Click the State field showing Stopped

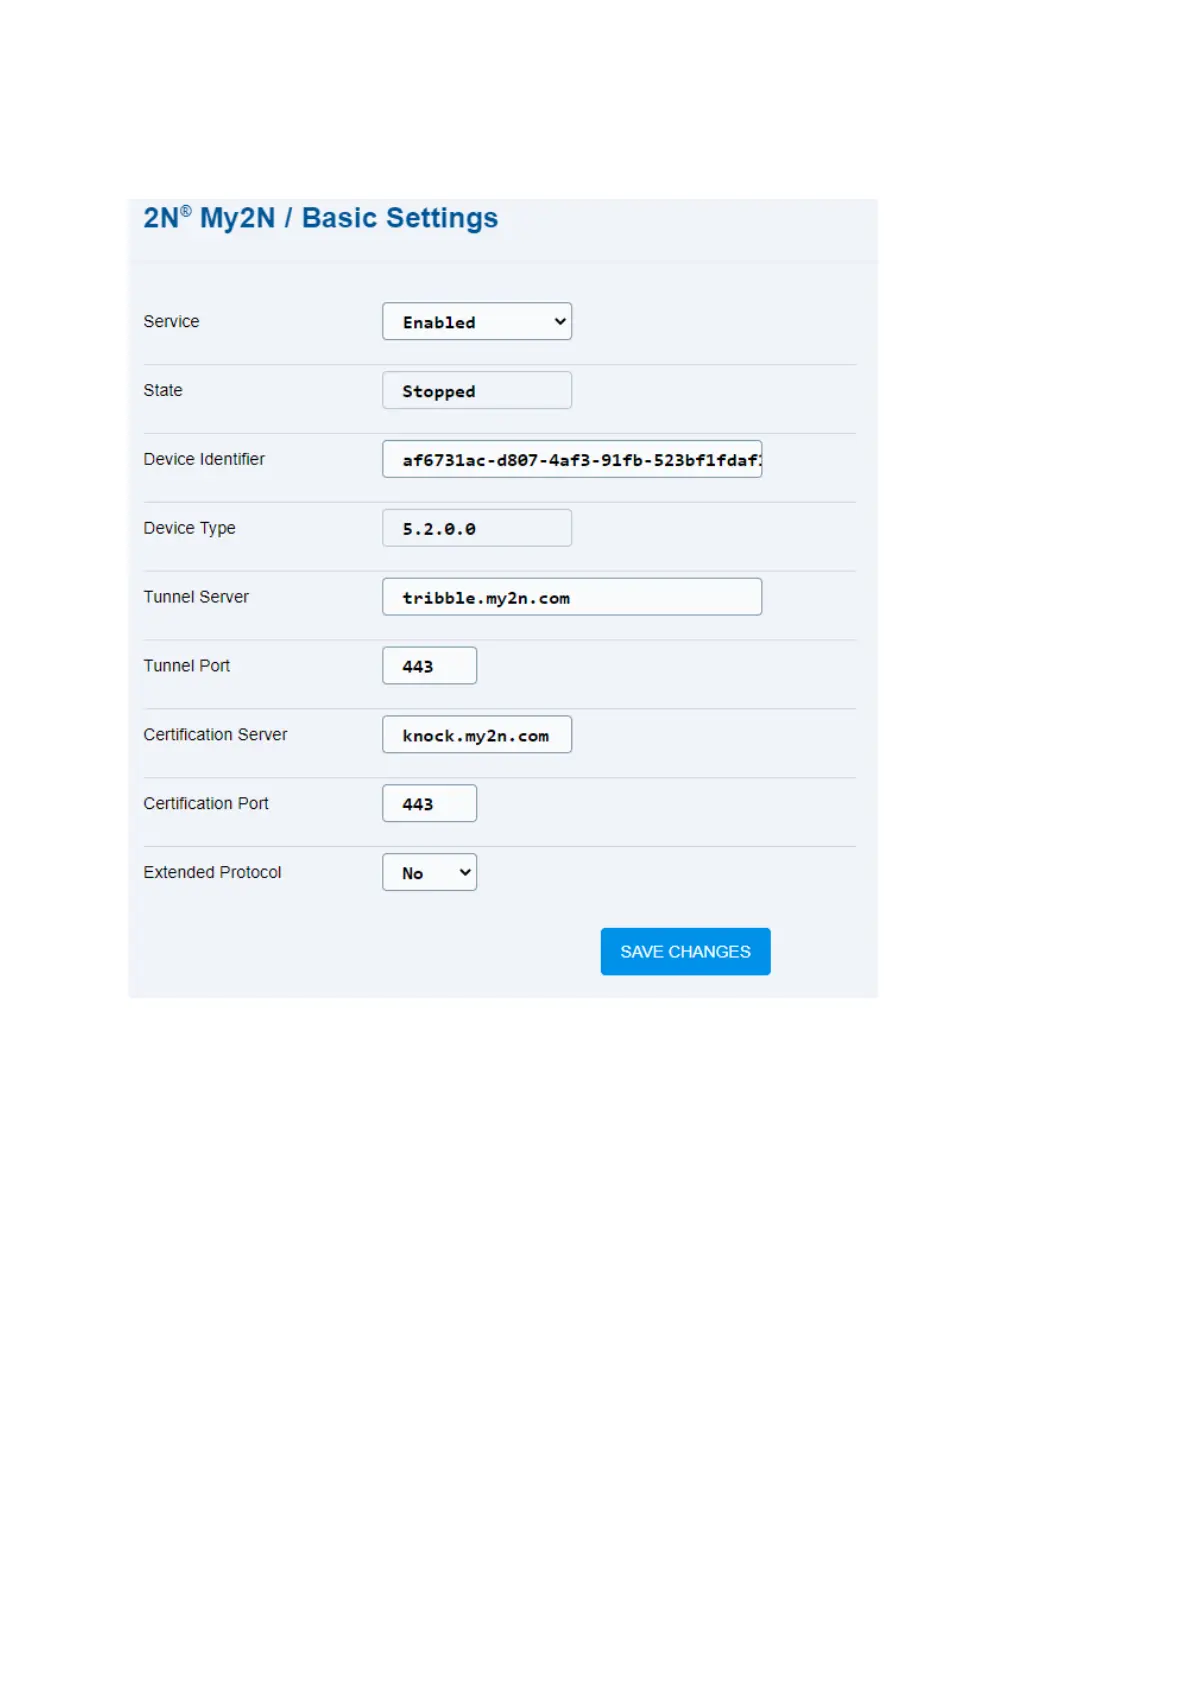(477, 390)
